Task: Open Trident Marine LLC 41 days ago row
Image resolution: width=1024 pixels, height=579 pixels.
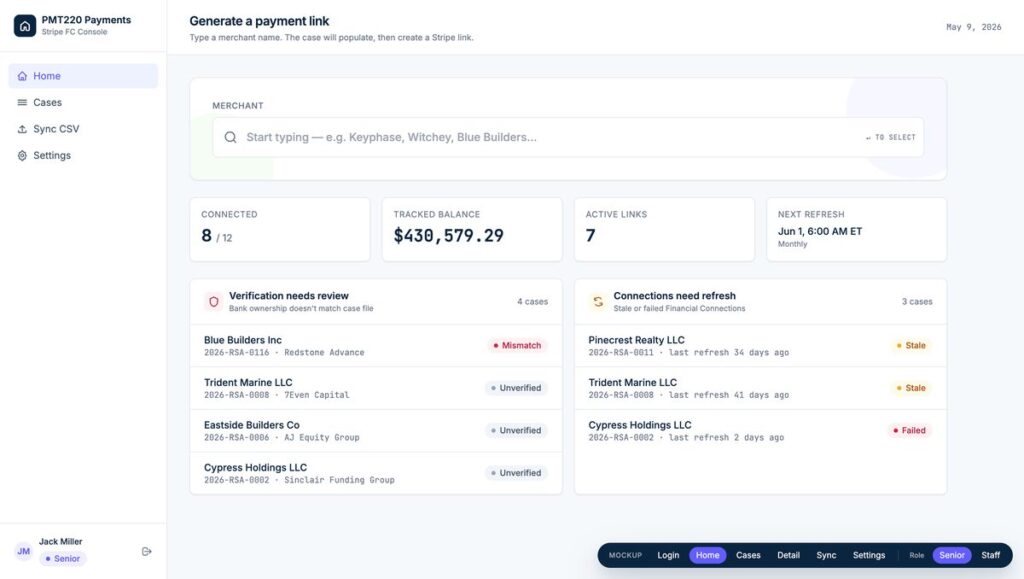Action: click(x=760, y=388)
